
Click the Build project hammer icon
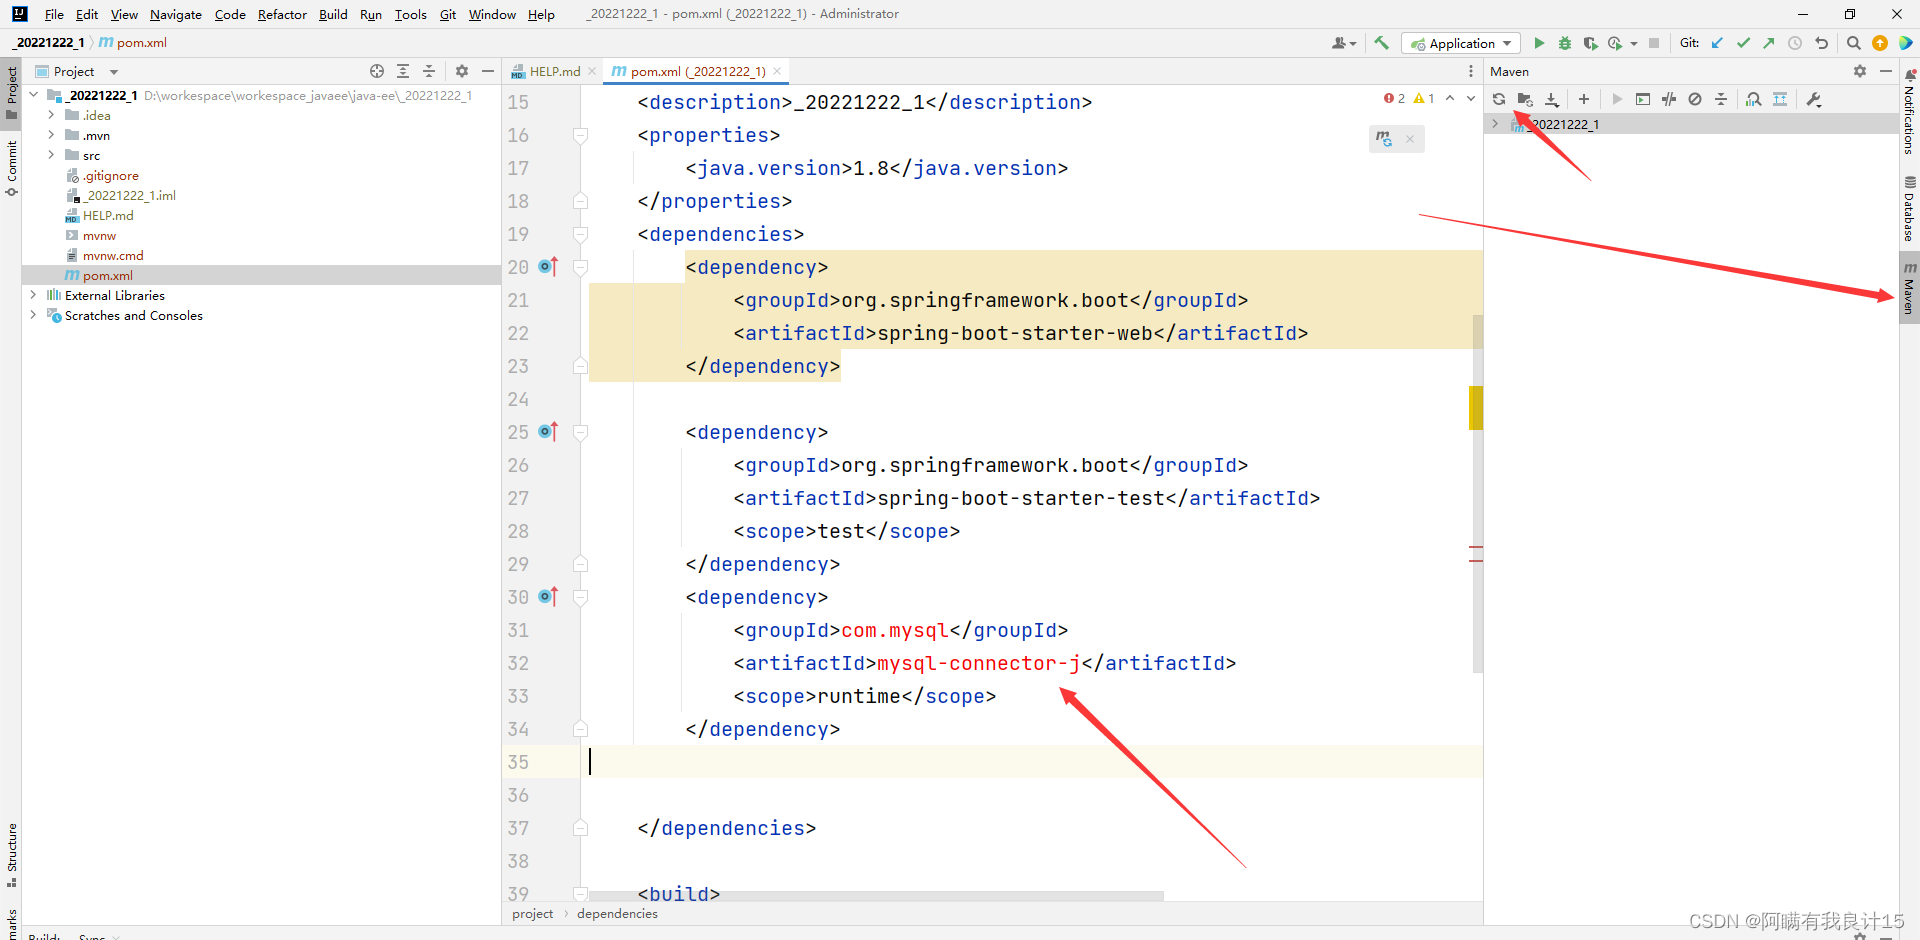[x=1381, y=43]
